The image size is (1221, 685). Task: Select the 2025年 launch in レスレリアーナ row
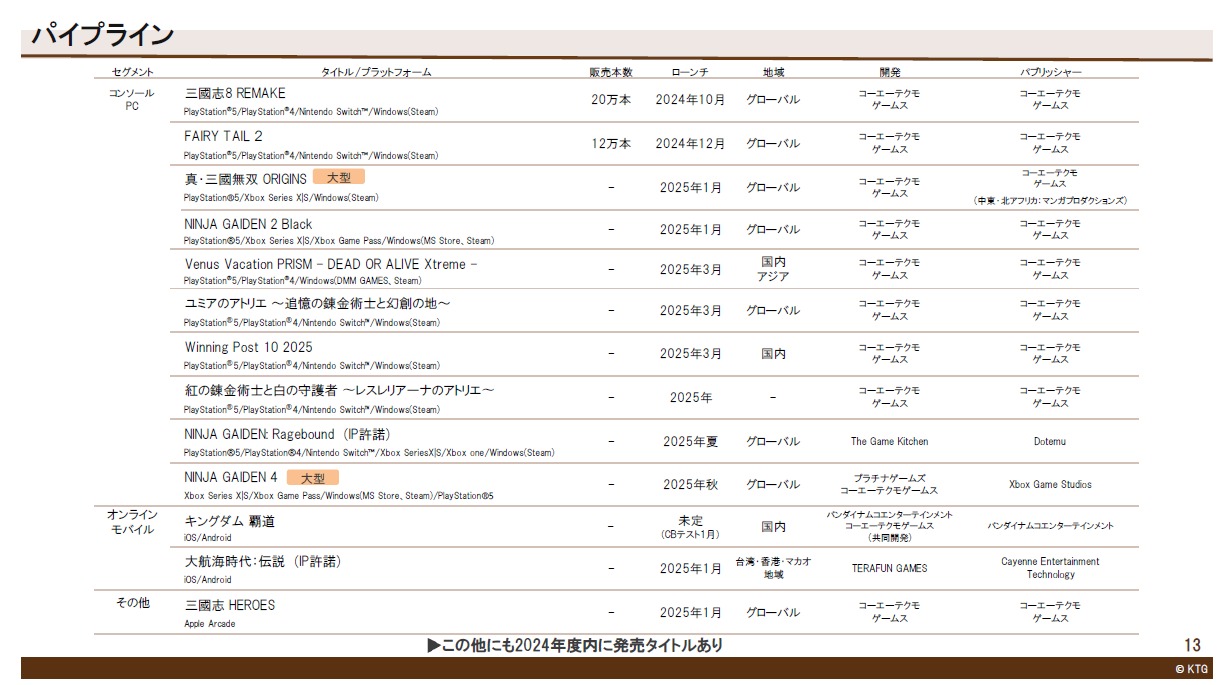pos(691,397)
